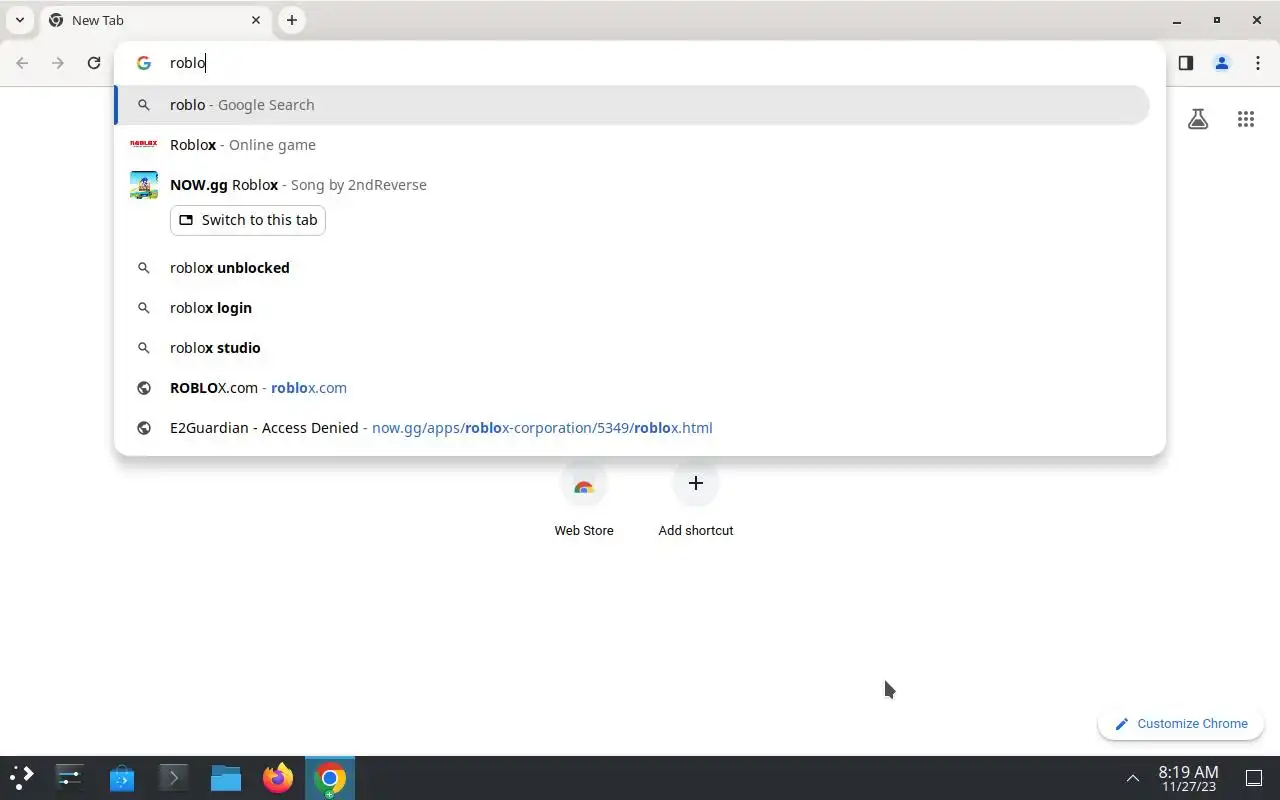Click the clock showing 8:19 AM
The image size is (1280, 800).
click(1188, 778)
